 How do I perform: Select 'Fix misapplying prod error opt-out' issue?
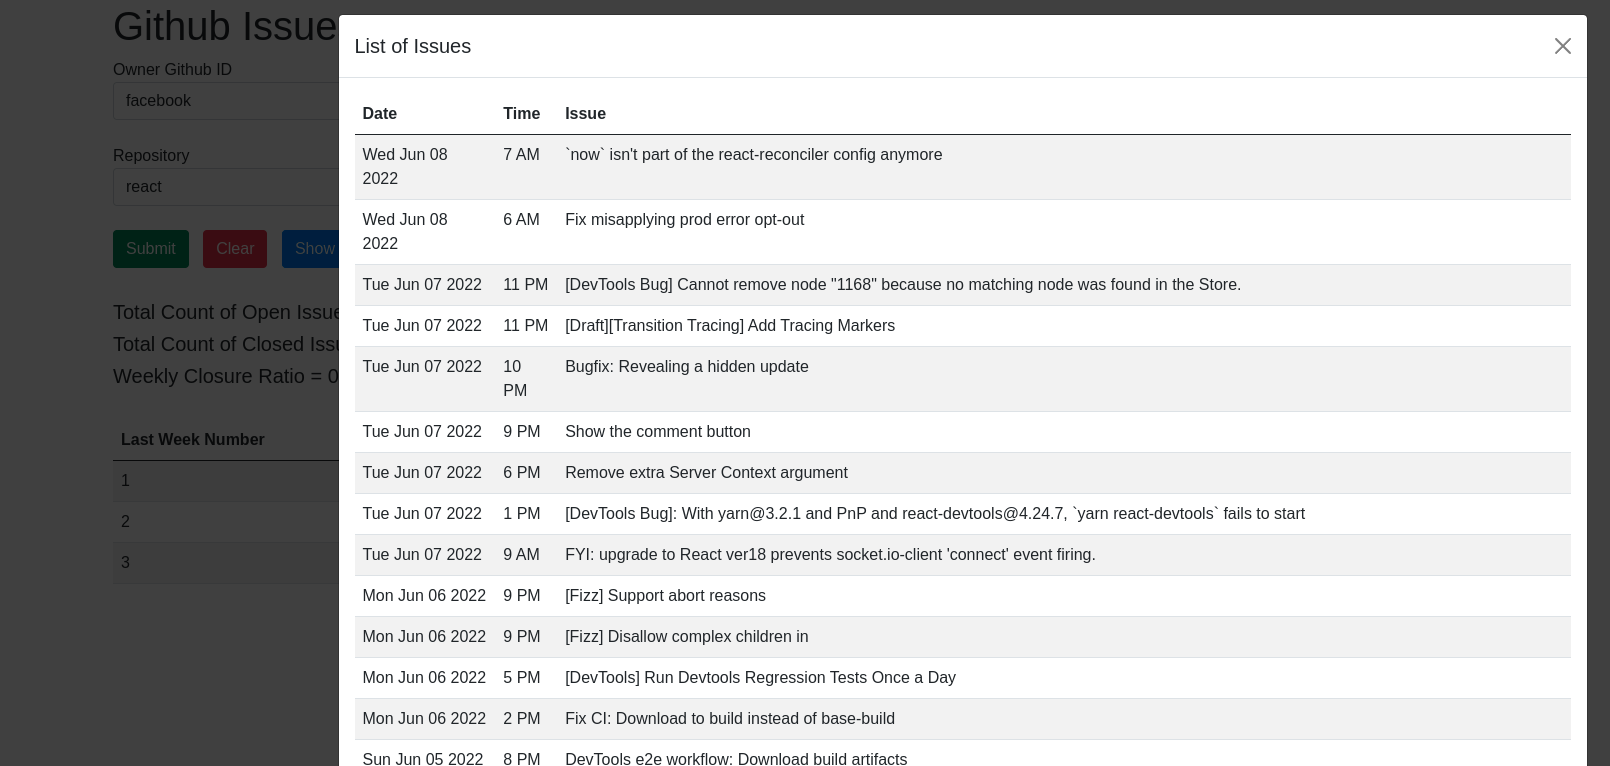click(x=684, y=220)
